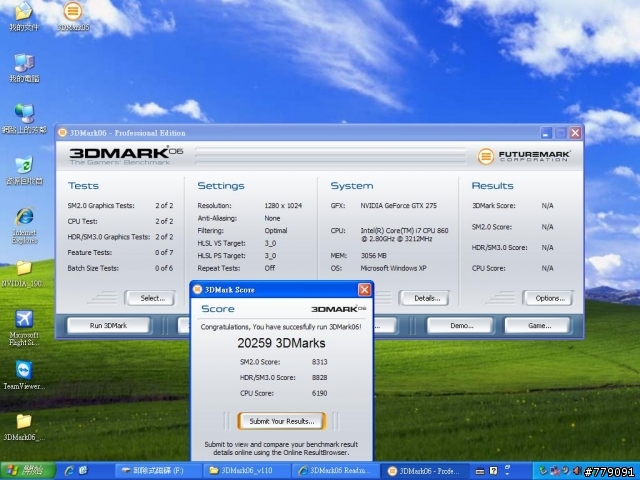Switch to 3DMark06_v110 folder taskbar item

point(247,471)
